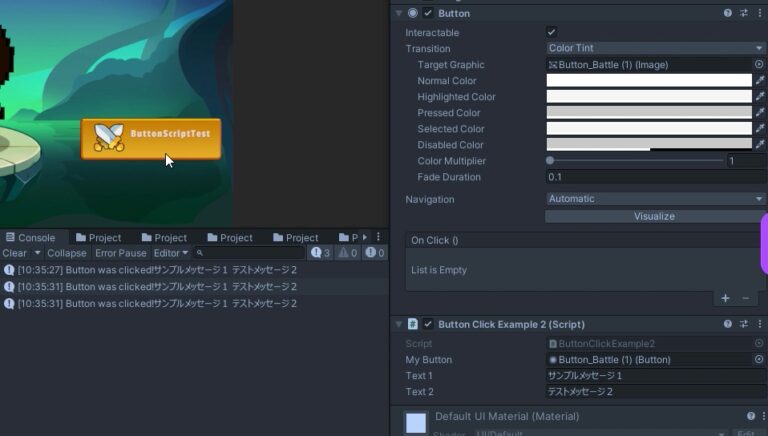
Task: Open the Highlighted Color swatch
Action: (x=649, y=96)
